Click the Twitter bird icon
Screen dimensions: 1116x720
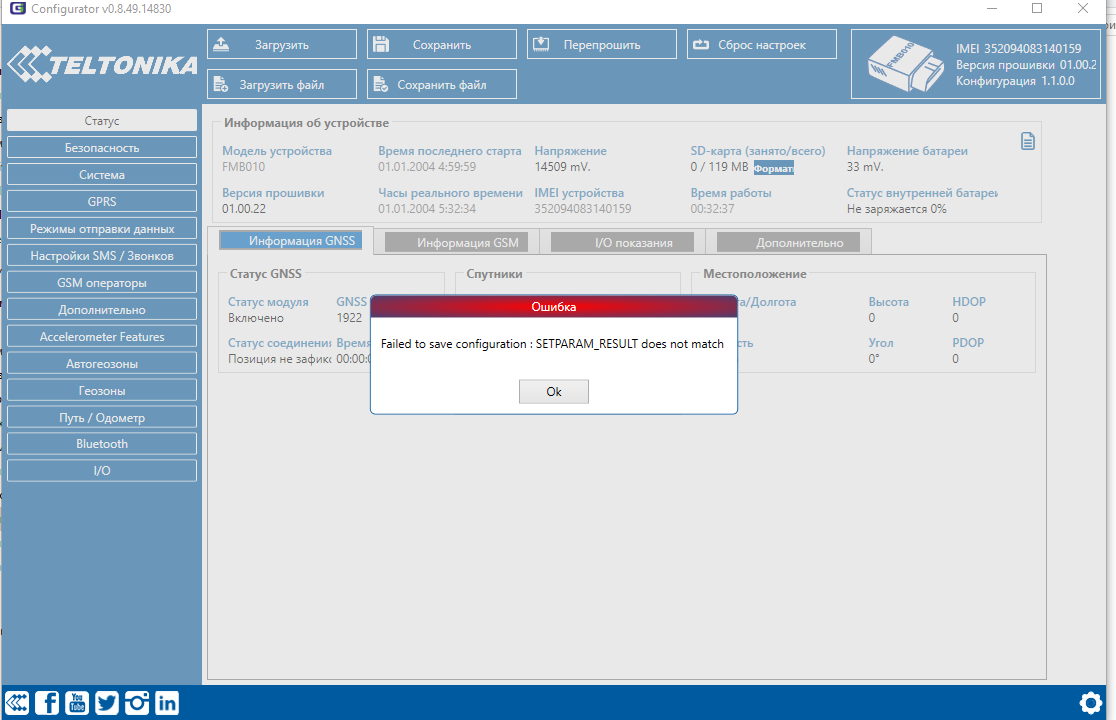(107, 703)
